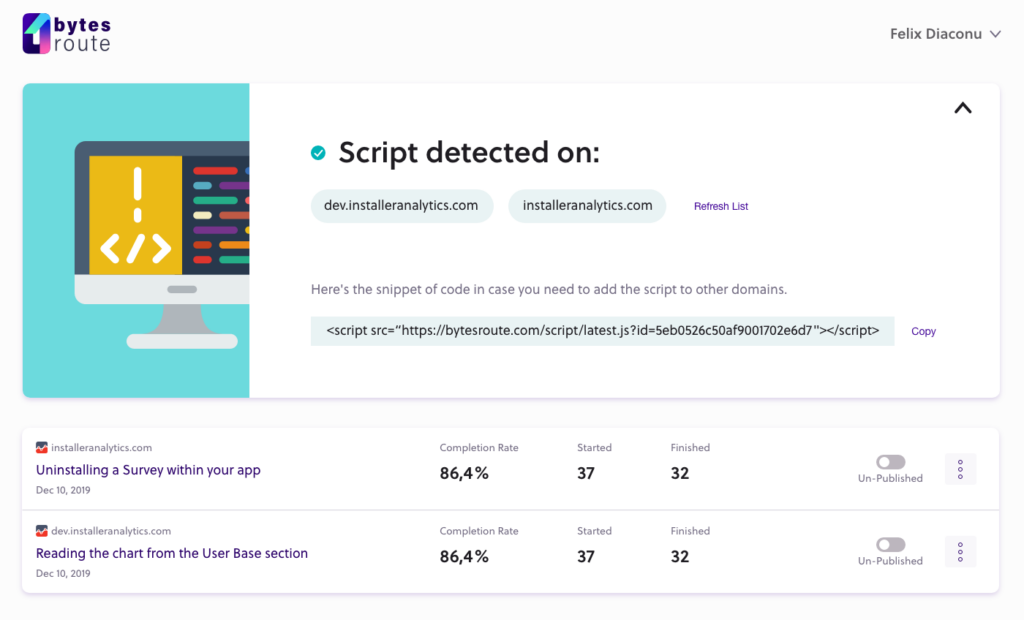The width and height of the screenshot is (1024, 620).
Task: Click the 86,4% value in Uninstalling a Survey row
Action: tap(464, 473)
